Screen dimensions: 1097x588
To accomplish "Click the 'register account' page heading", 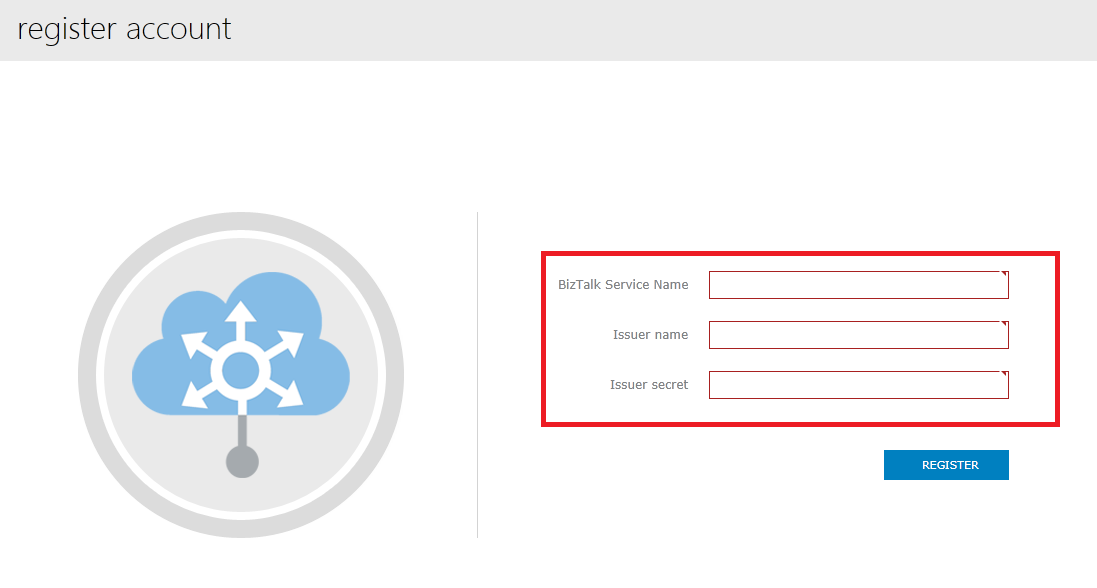I will pos(125,29).
